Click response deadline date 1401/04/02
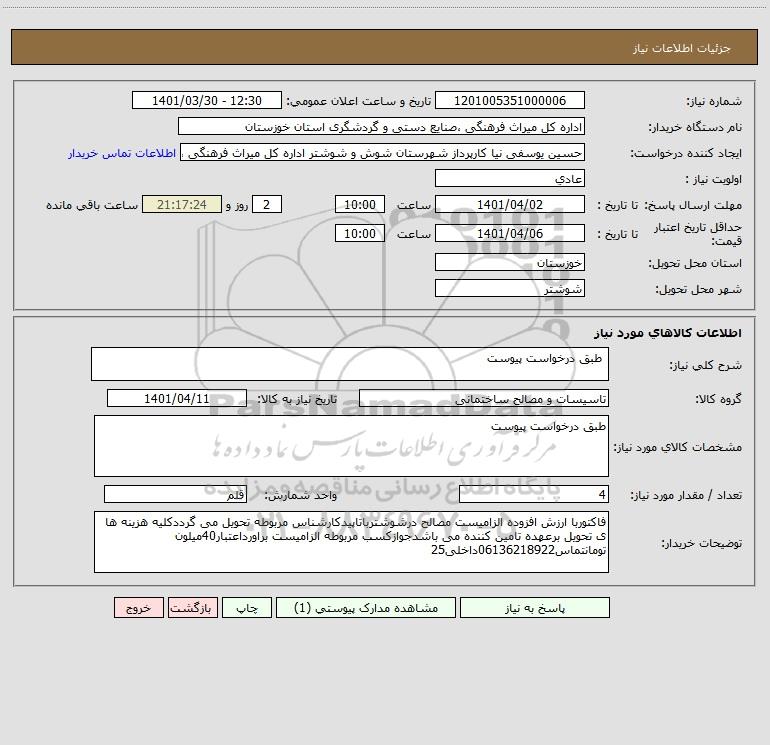 pyautogui.click(x=510, y=205)
